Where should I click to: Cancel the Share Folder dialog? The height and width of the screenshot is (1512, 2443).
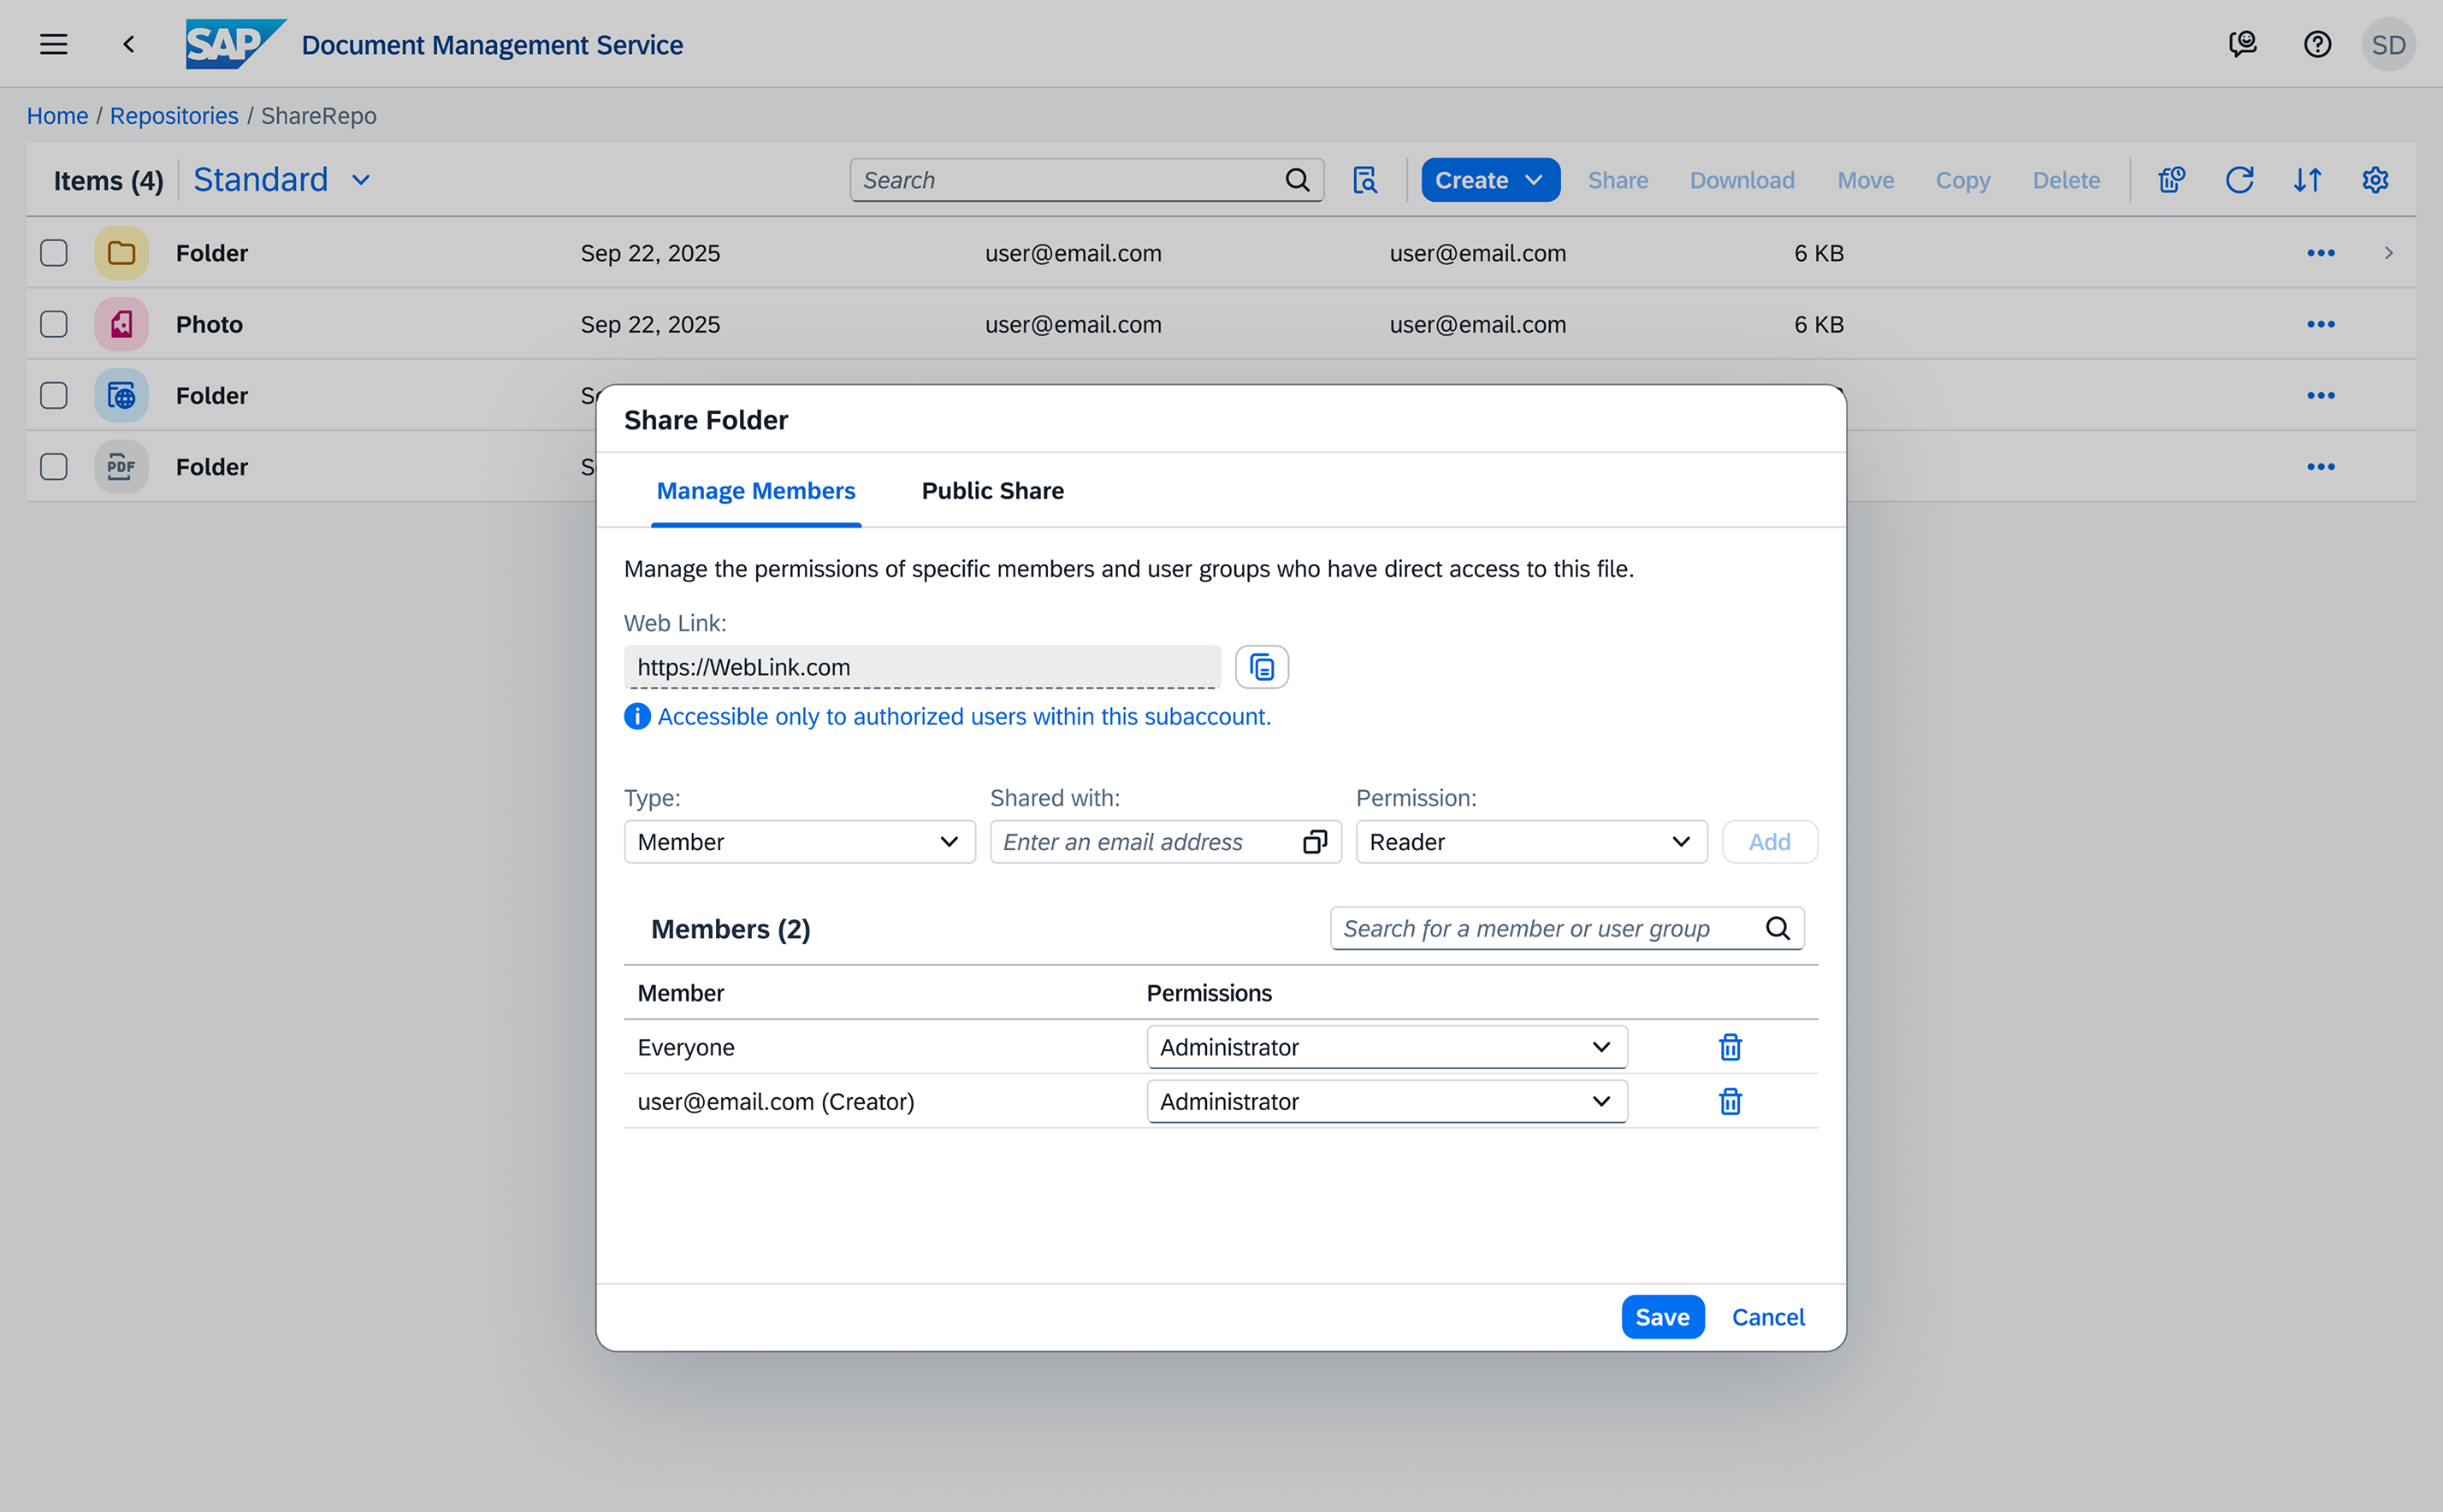(1768, 1317)
